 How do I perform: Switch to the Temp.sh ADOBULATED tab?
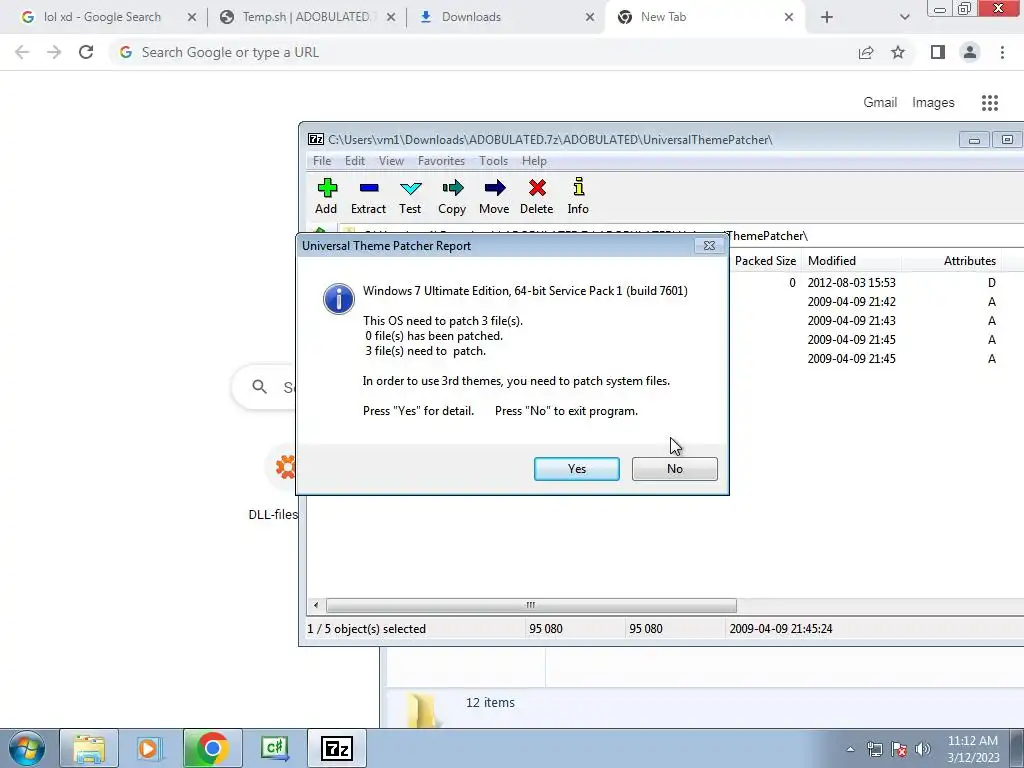[x=306, y=17]
